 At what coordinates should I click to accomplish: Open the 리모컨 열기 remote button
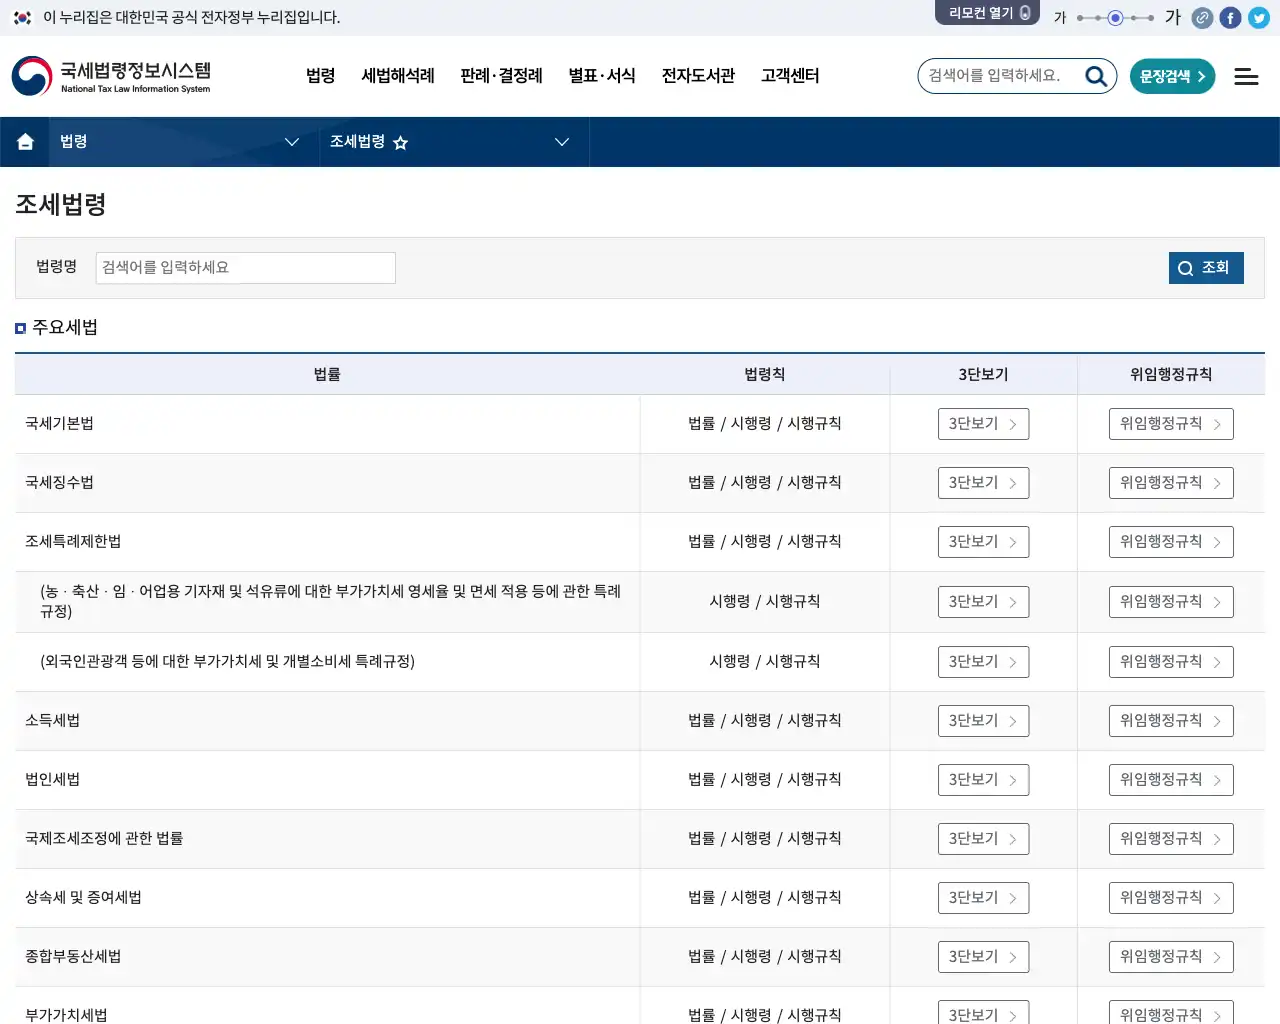click(988, 13)
